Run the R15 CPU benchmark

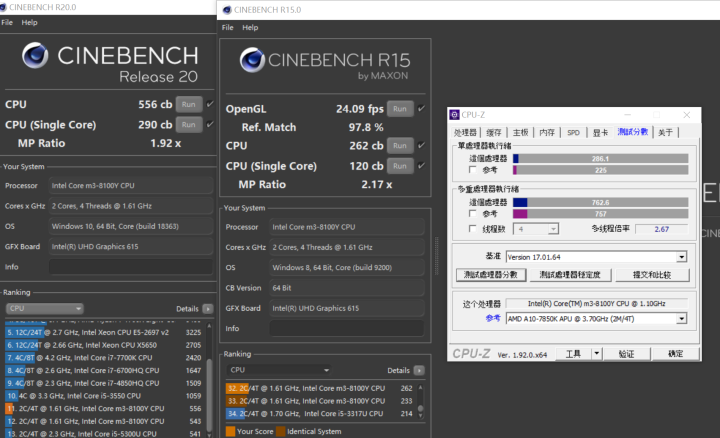coord(400,146)
